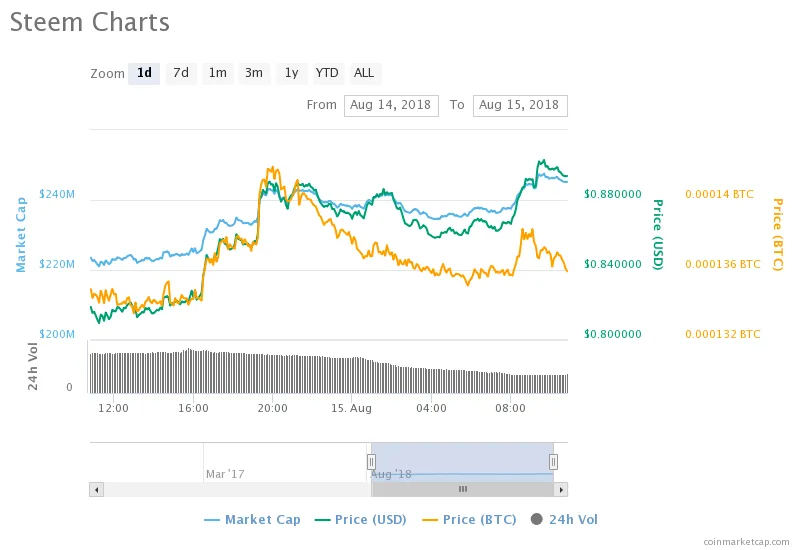This screenshot has height=550, width=800.
Task: Click the To date field Aug 15, 2018
Action: tap(520, 106)
